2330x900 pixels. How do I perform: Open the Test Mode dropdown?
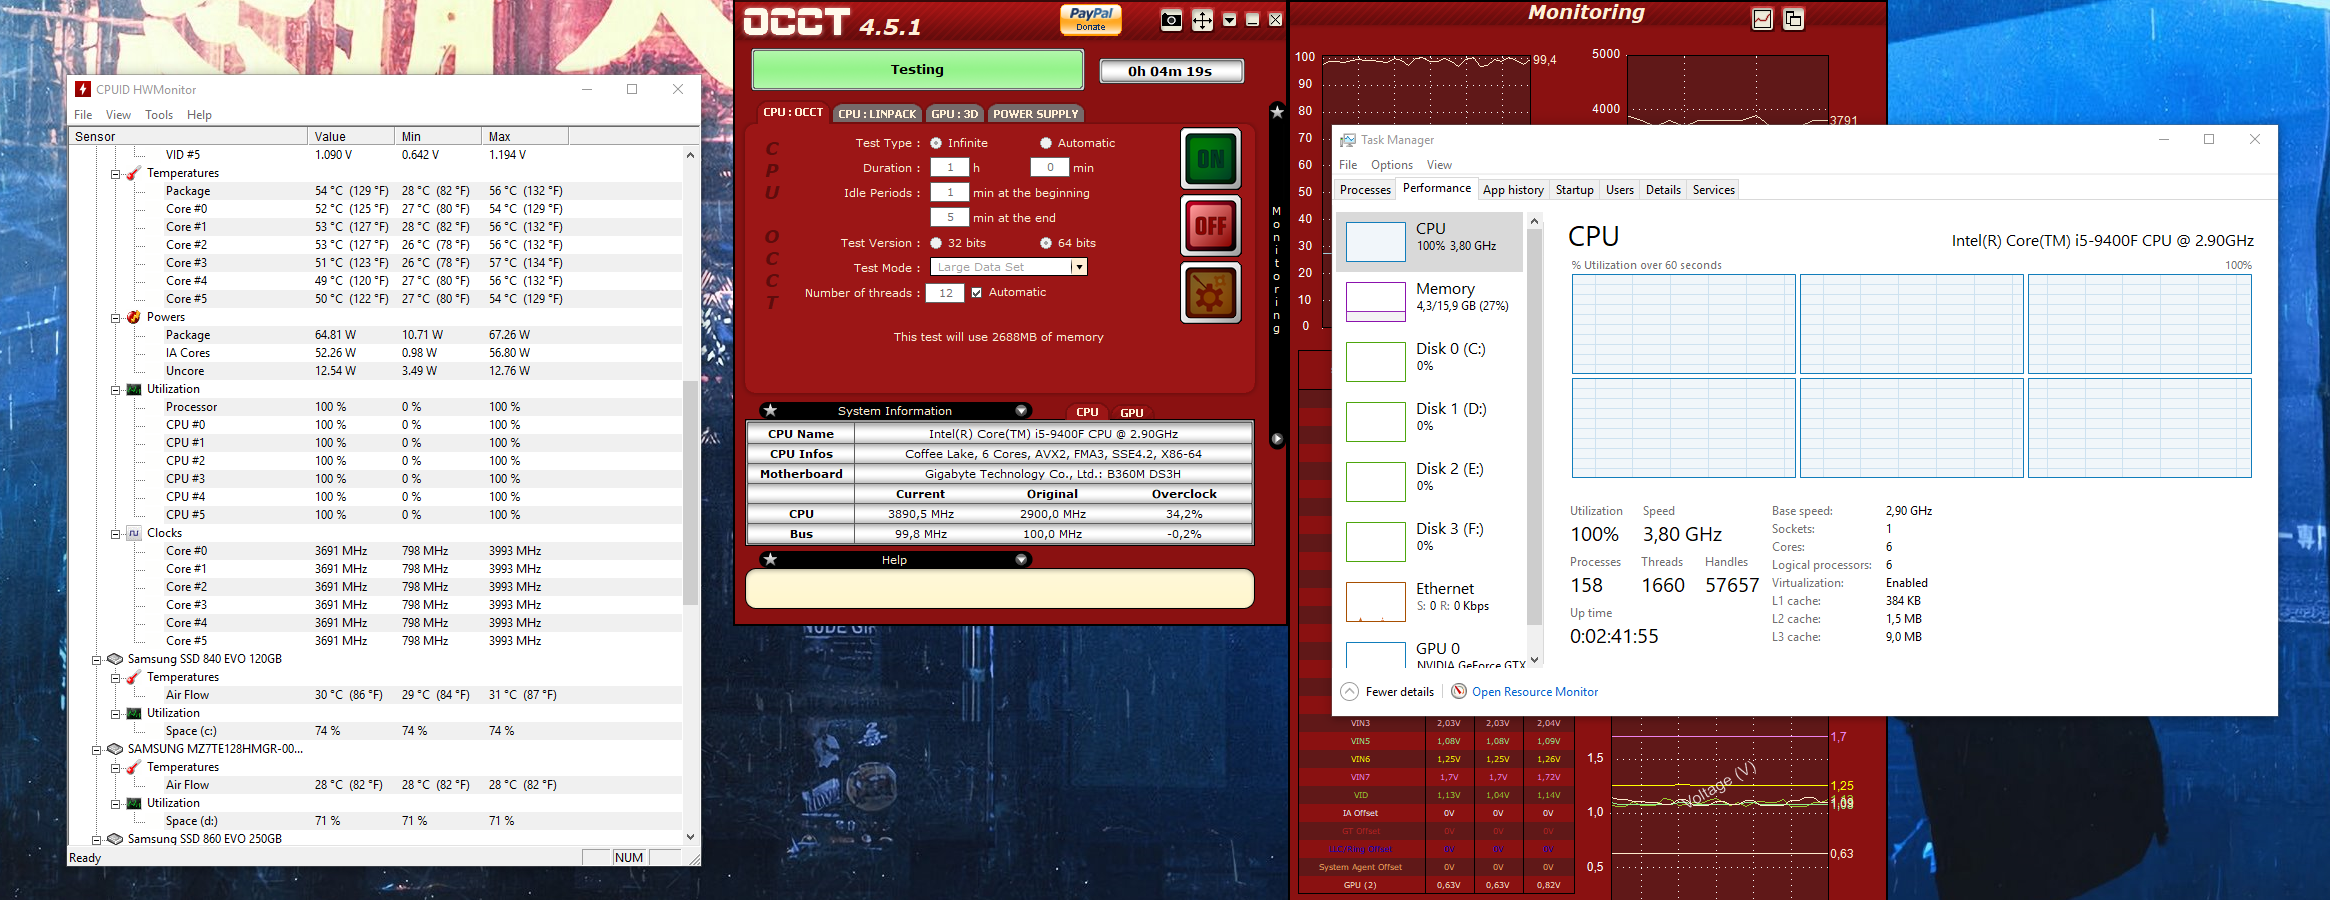coord(1078,267)
